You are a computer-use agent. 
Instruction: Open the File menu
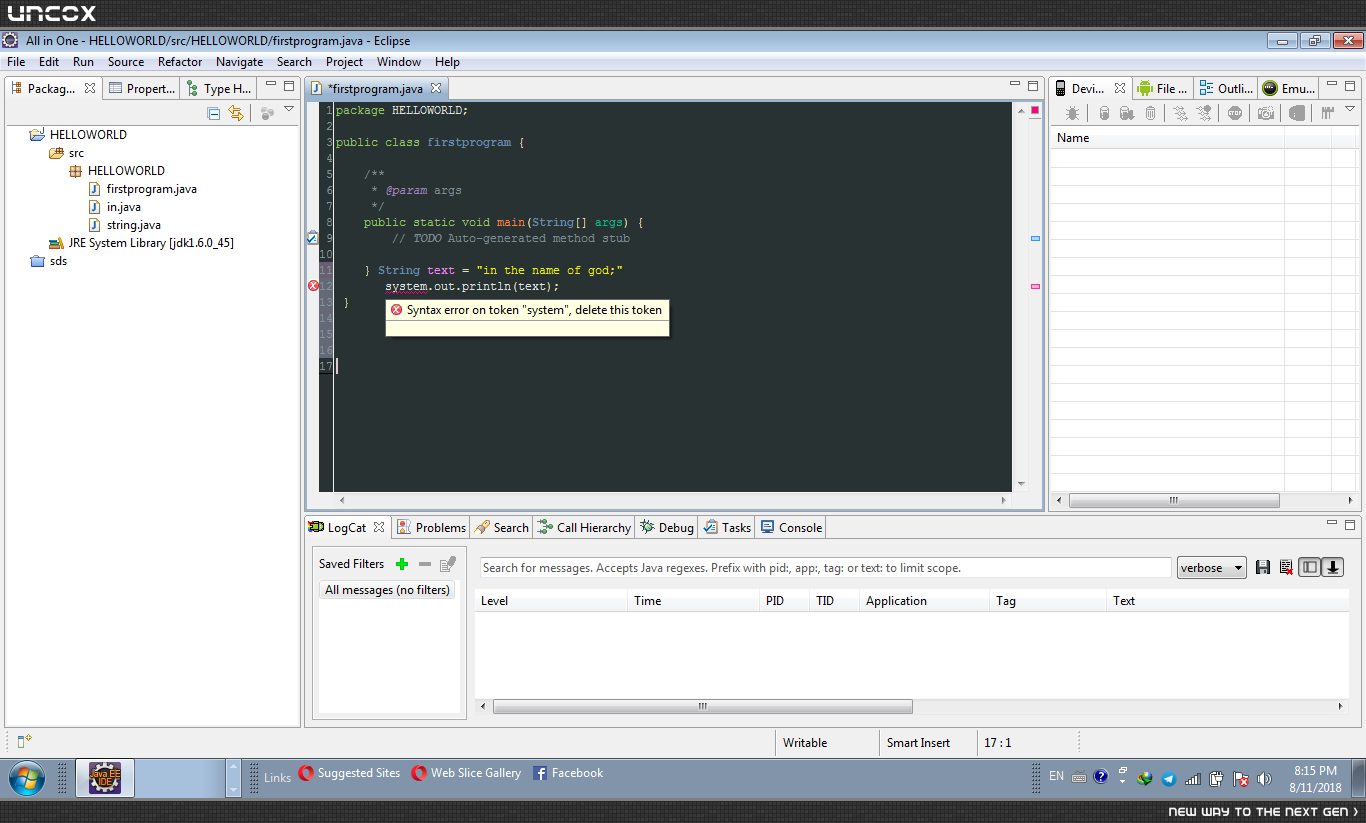tap(16, 61)
